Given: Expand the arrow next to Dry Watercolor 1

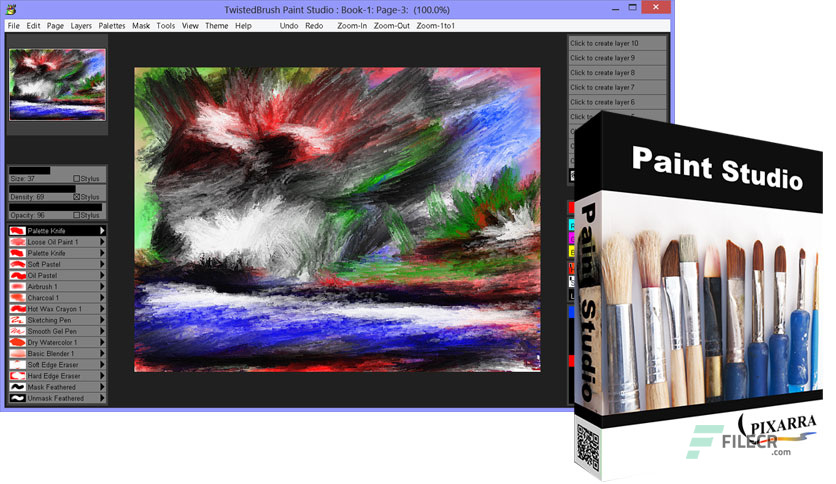Looking at the screenshot, I should click(102, 342).
